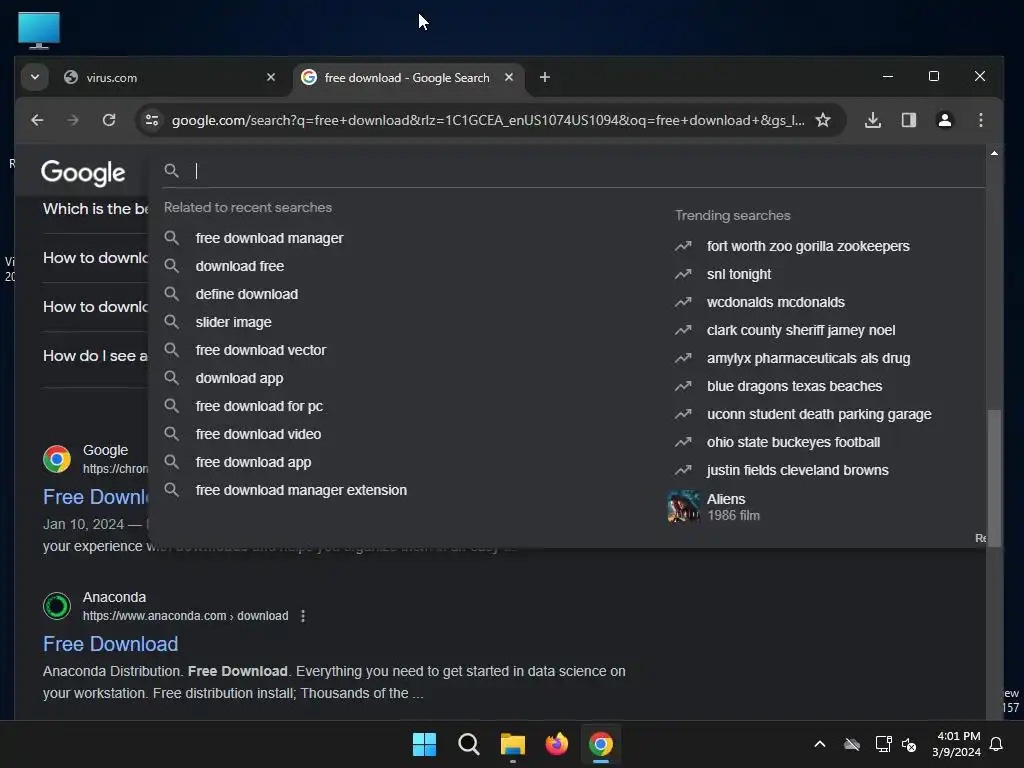Reload the current page

tap(109, 120)
